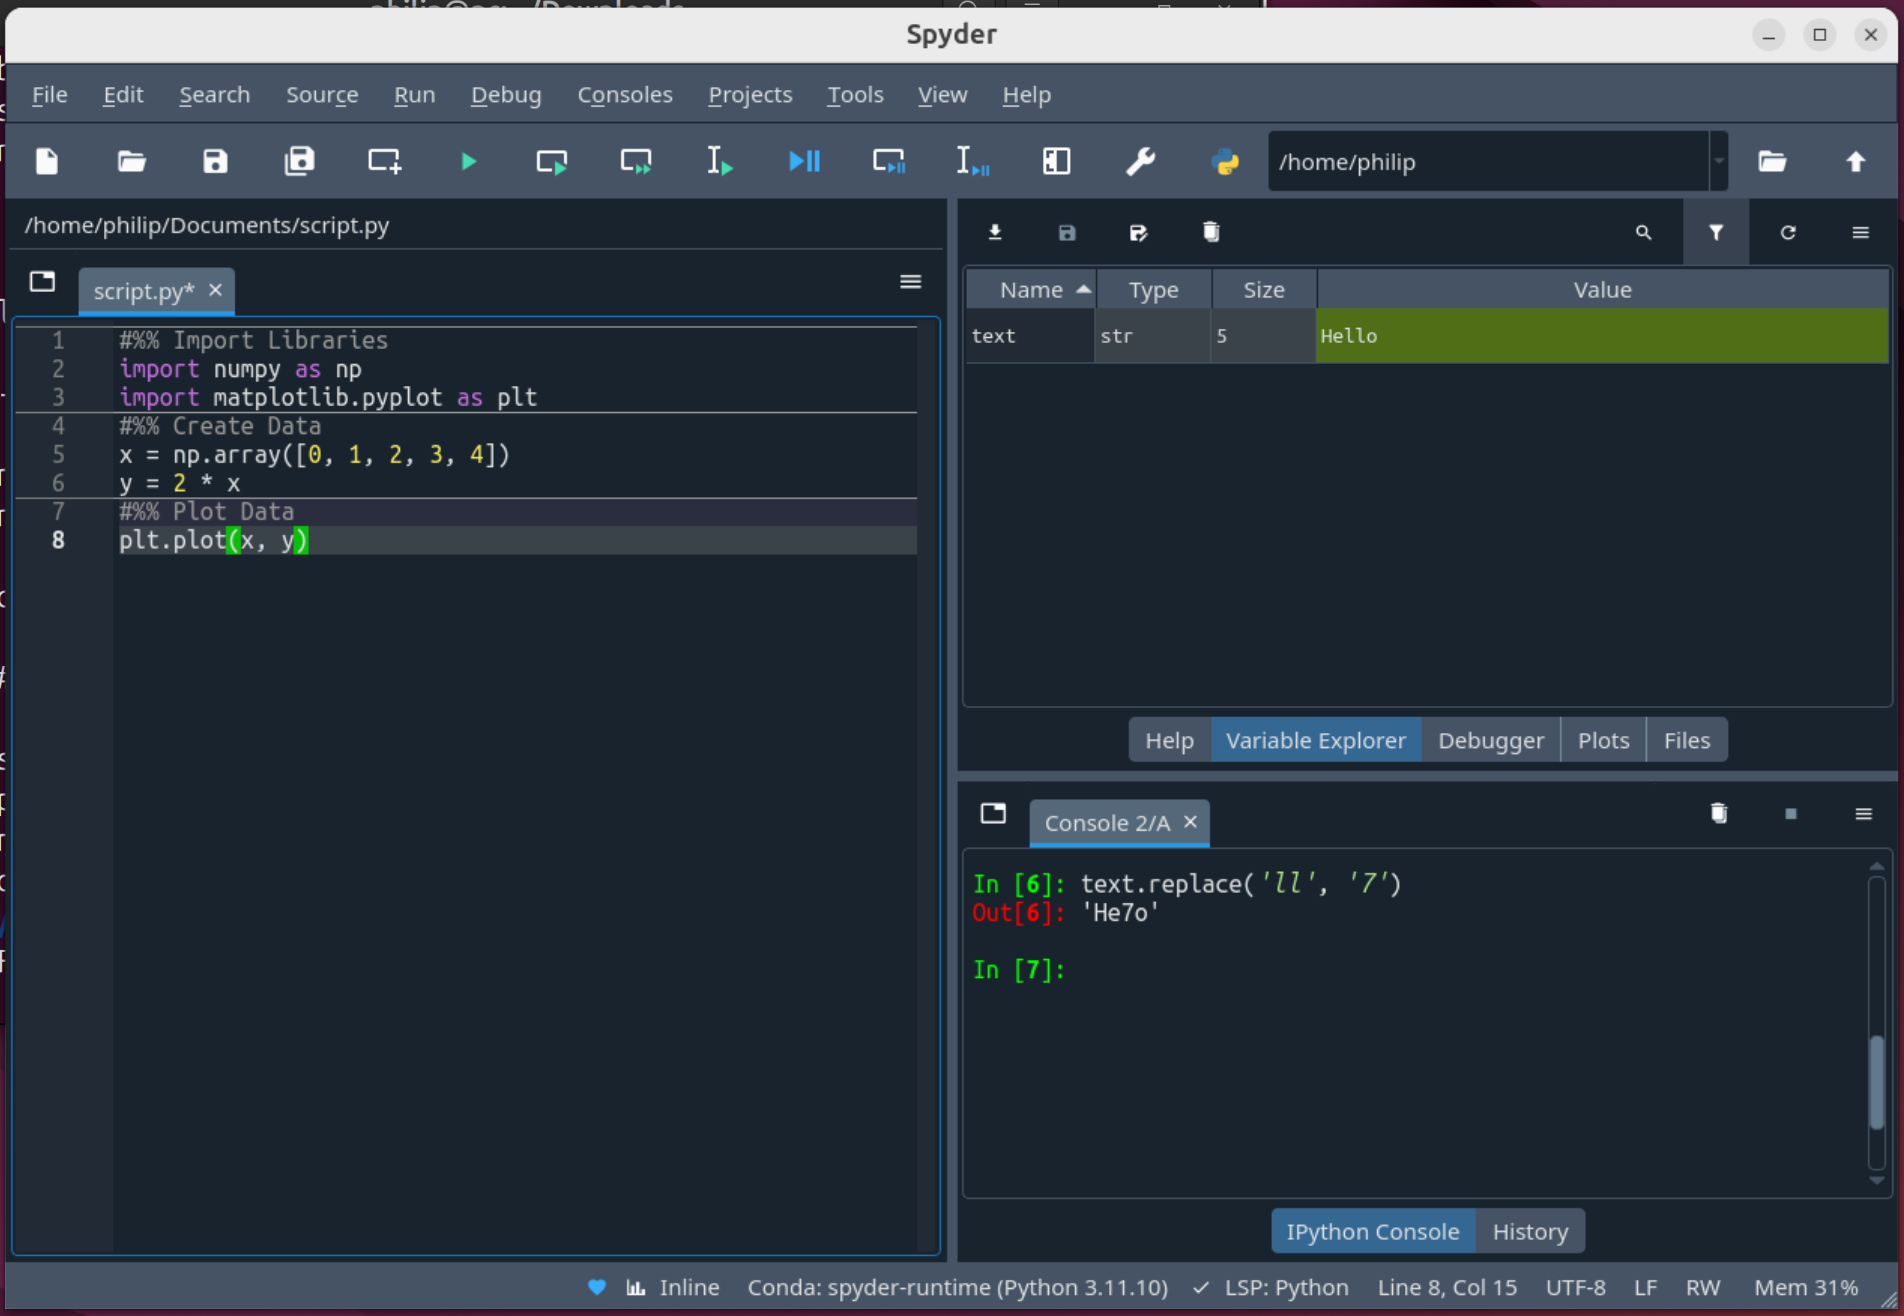This screenshot has height=1316, width=1904.
Task: Debug selection or current line
Action: click(972, 161)
